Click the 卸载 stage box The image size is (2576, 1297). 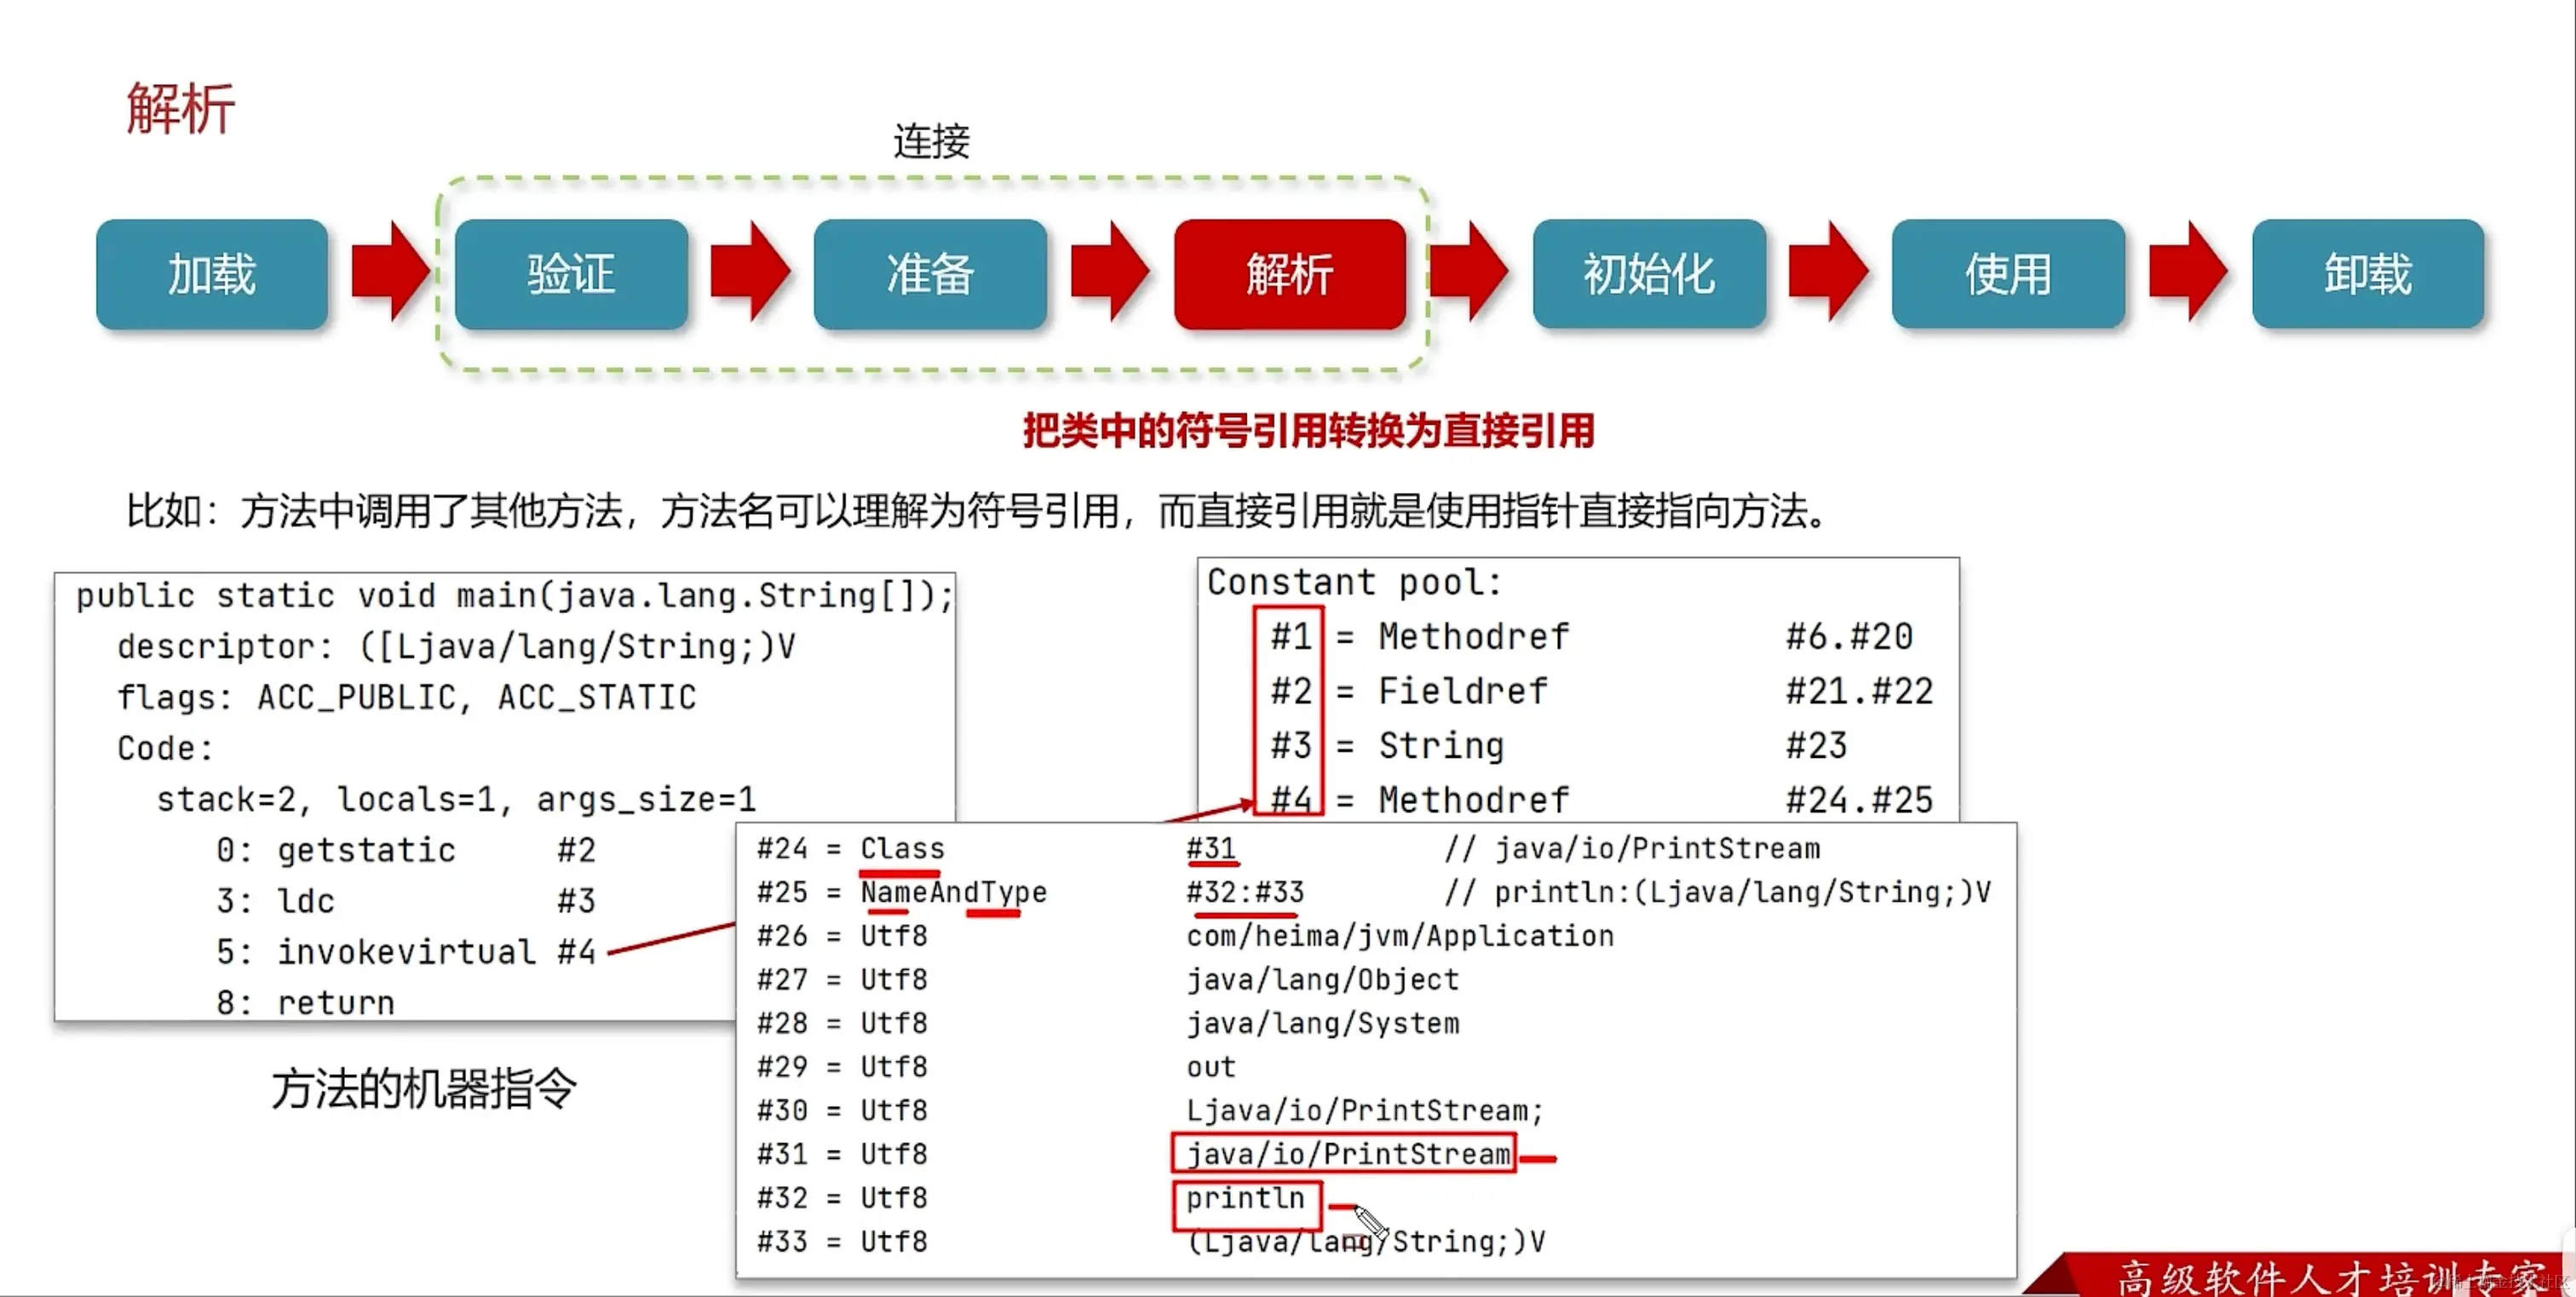2367,274
